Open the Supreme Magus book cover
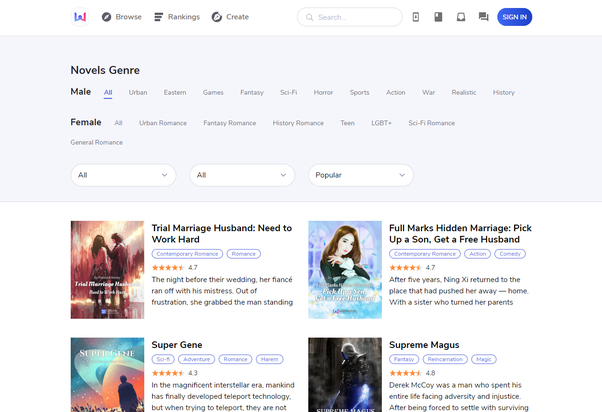Screen dimensions: 602x412 (x=345, y=375)
